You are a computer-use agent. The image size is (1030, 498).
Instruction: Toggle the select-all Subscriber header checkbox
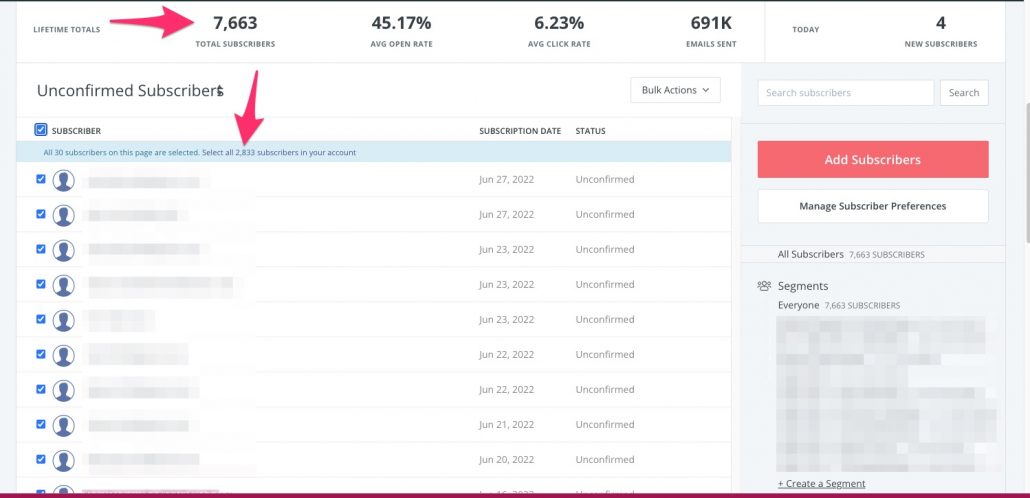click(x=41, y=130)
